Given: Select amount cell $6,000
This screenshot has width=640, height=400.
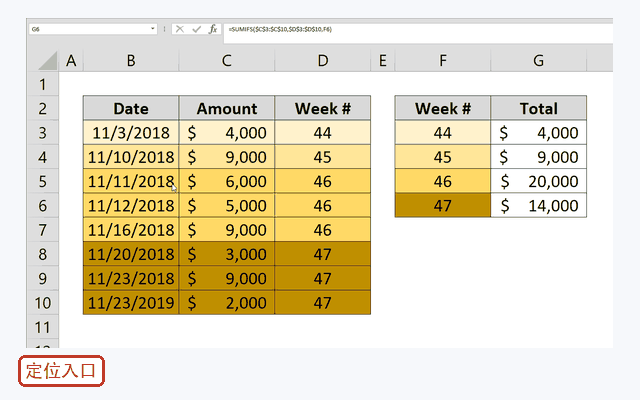Looking at the screenshot, I should (x=227, y=182).
